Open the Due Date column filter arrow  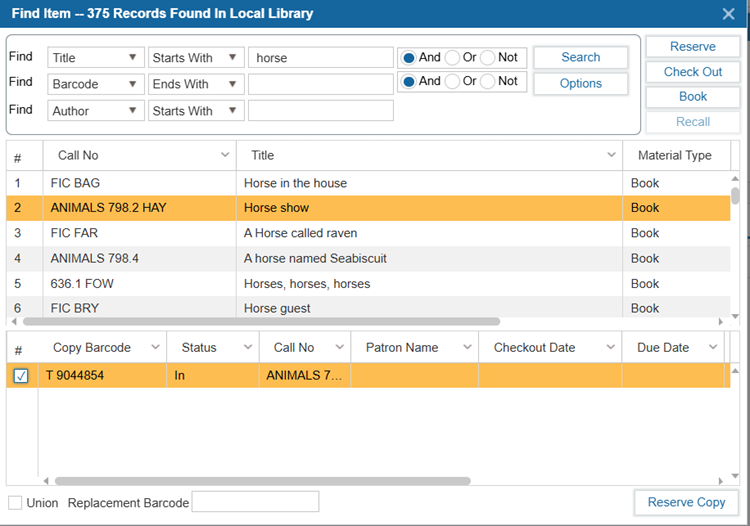tap(713, 347)
